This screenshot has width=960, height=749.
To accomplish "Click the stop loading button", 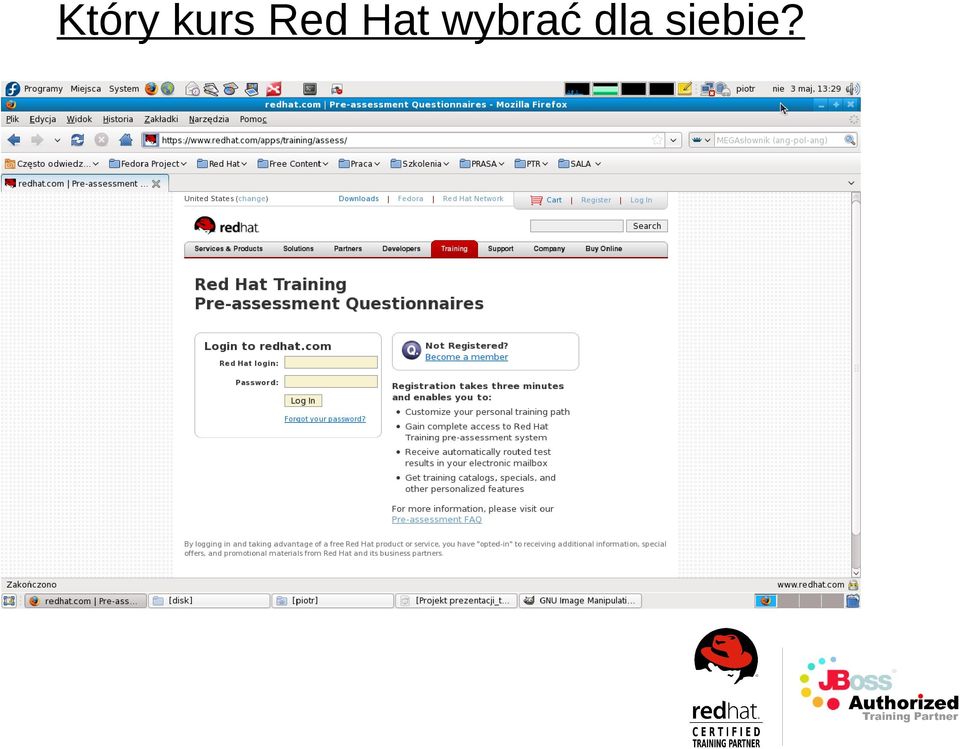I will tap(102, 140).
